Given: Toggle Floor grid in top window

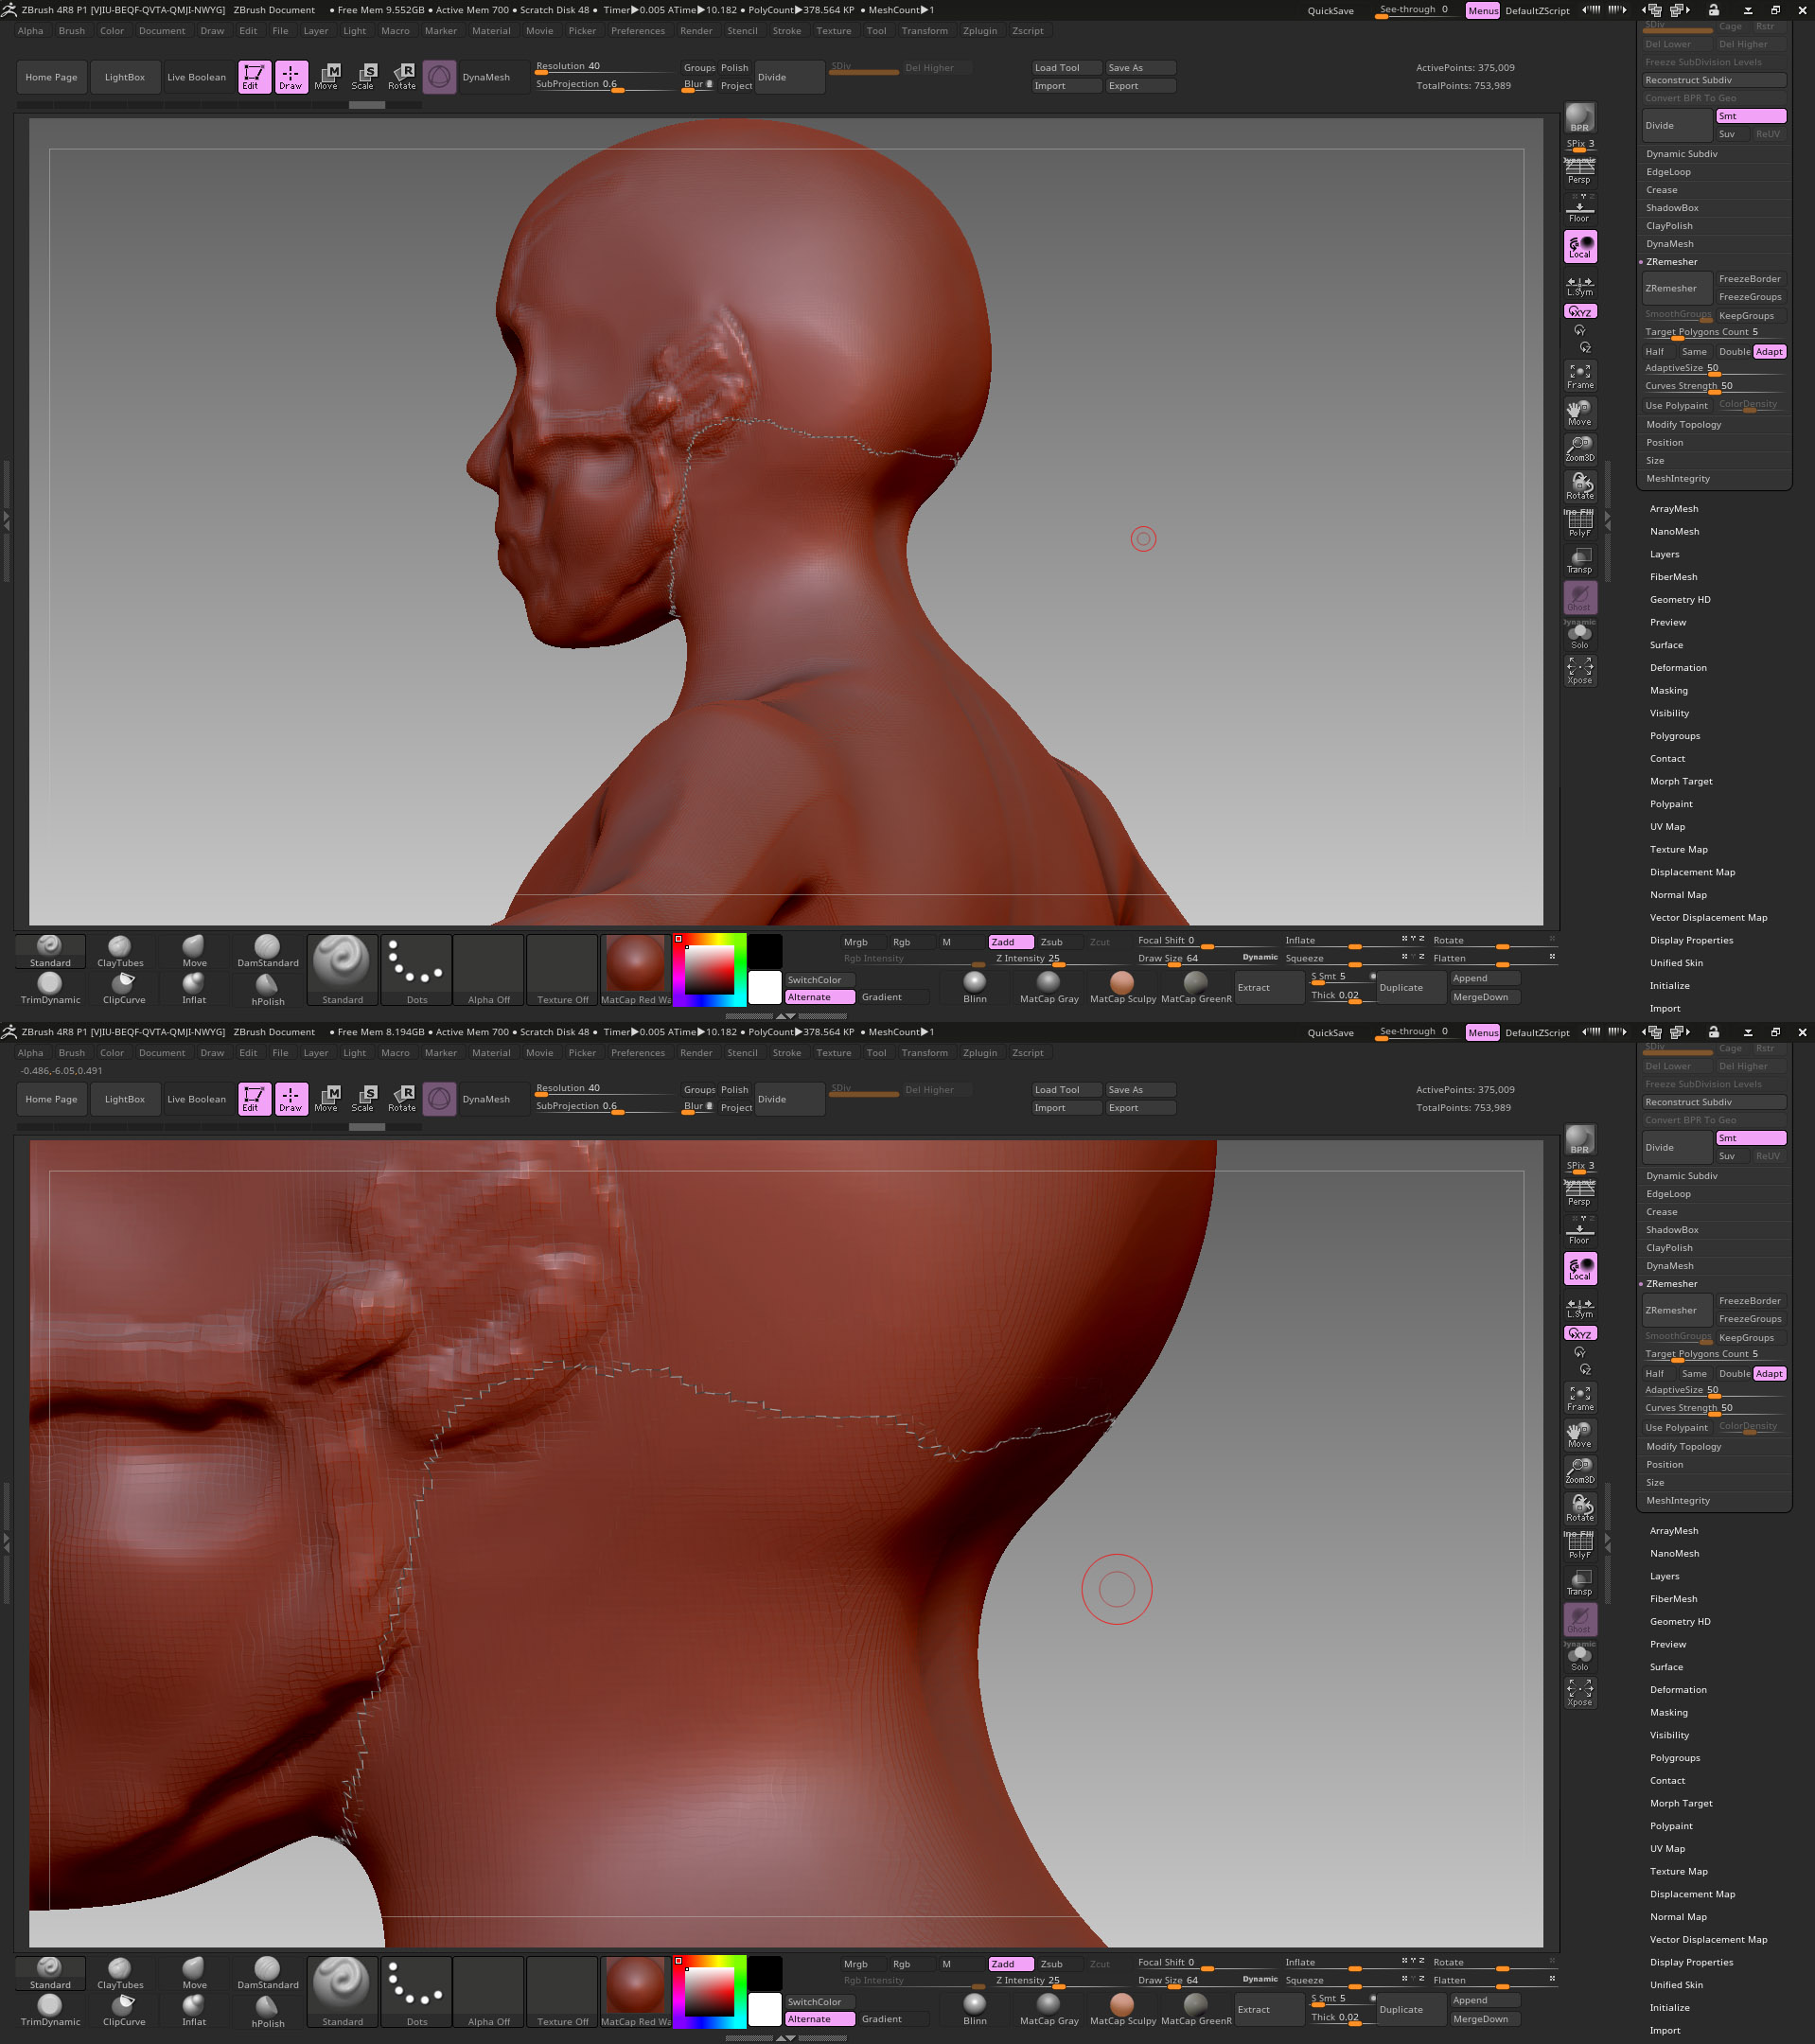Looking at the screenshot, I should pyautogui.click(x=1579, y=209).
